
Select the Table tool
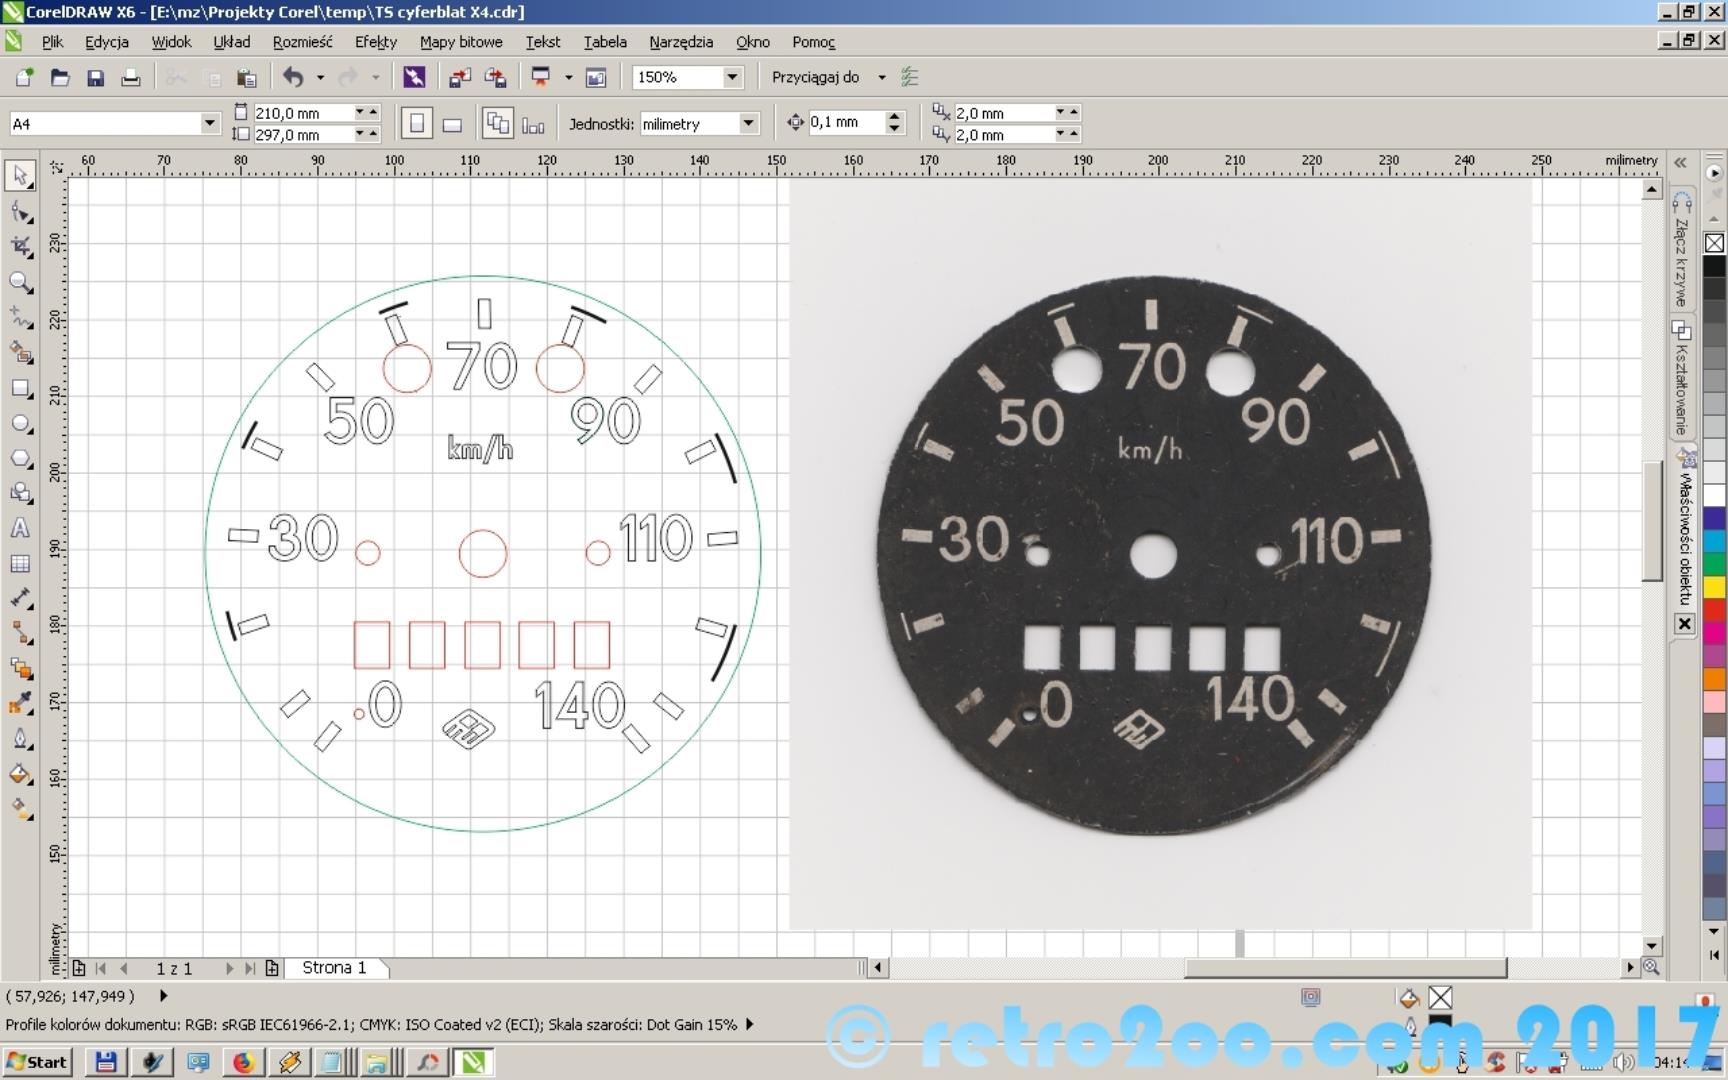pos(20,564)
